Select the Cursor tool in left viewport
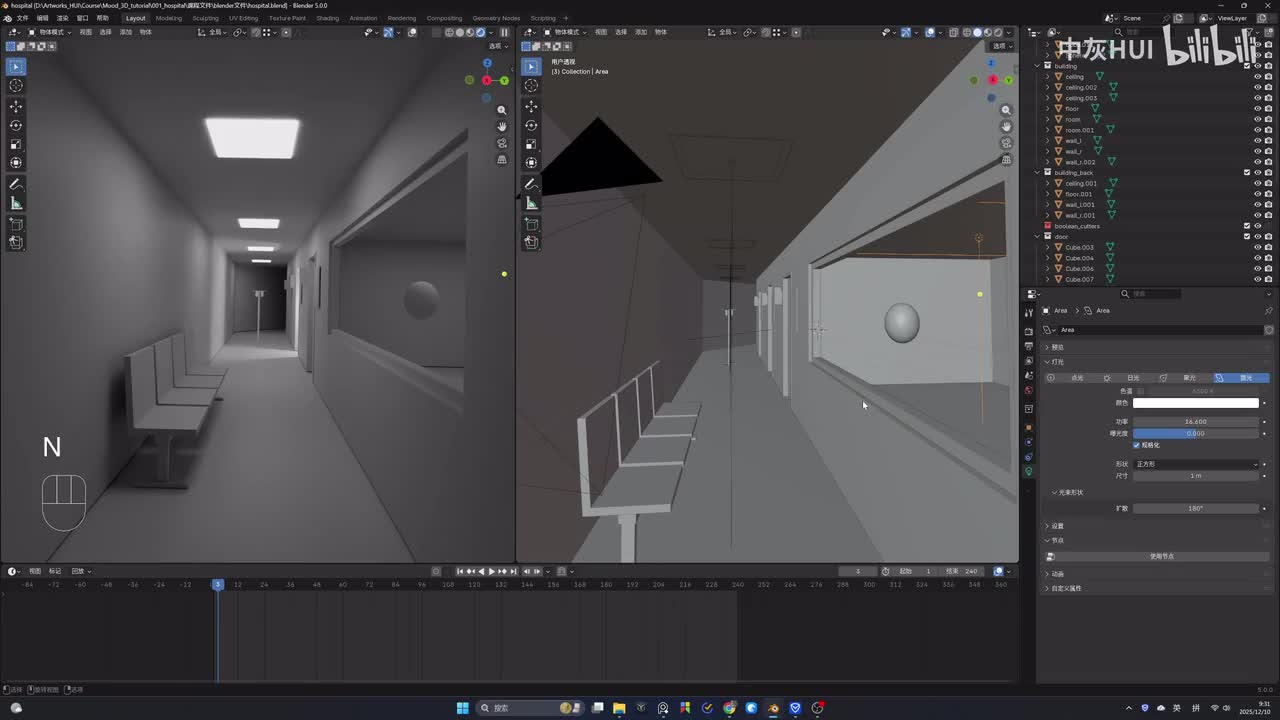 coord(16,86)
